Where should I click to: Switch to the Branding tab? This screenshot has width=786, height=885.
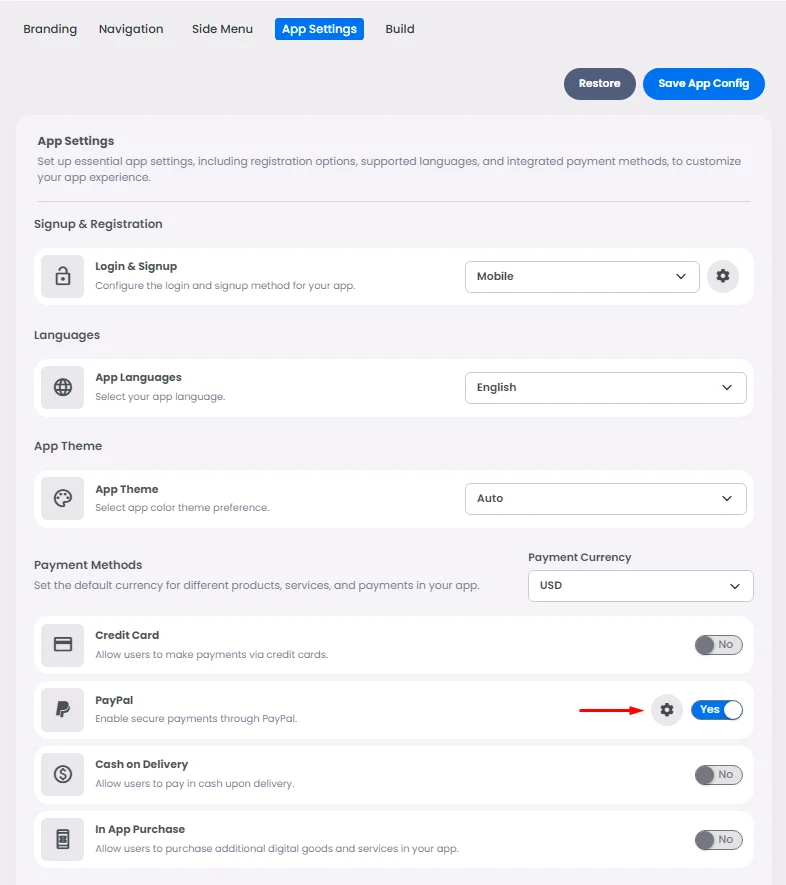coord(50,29)
